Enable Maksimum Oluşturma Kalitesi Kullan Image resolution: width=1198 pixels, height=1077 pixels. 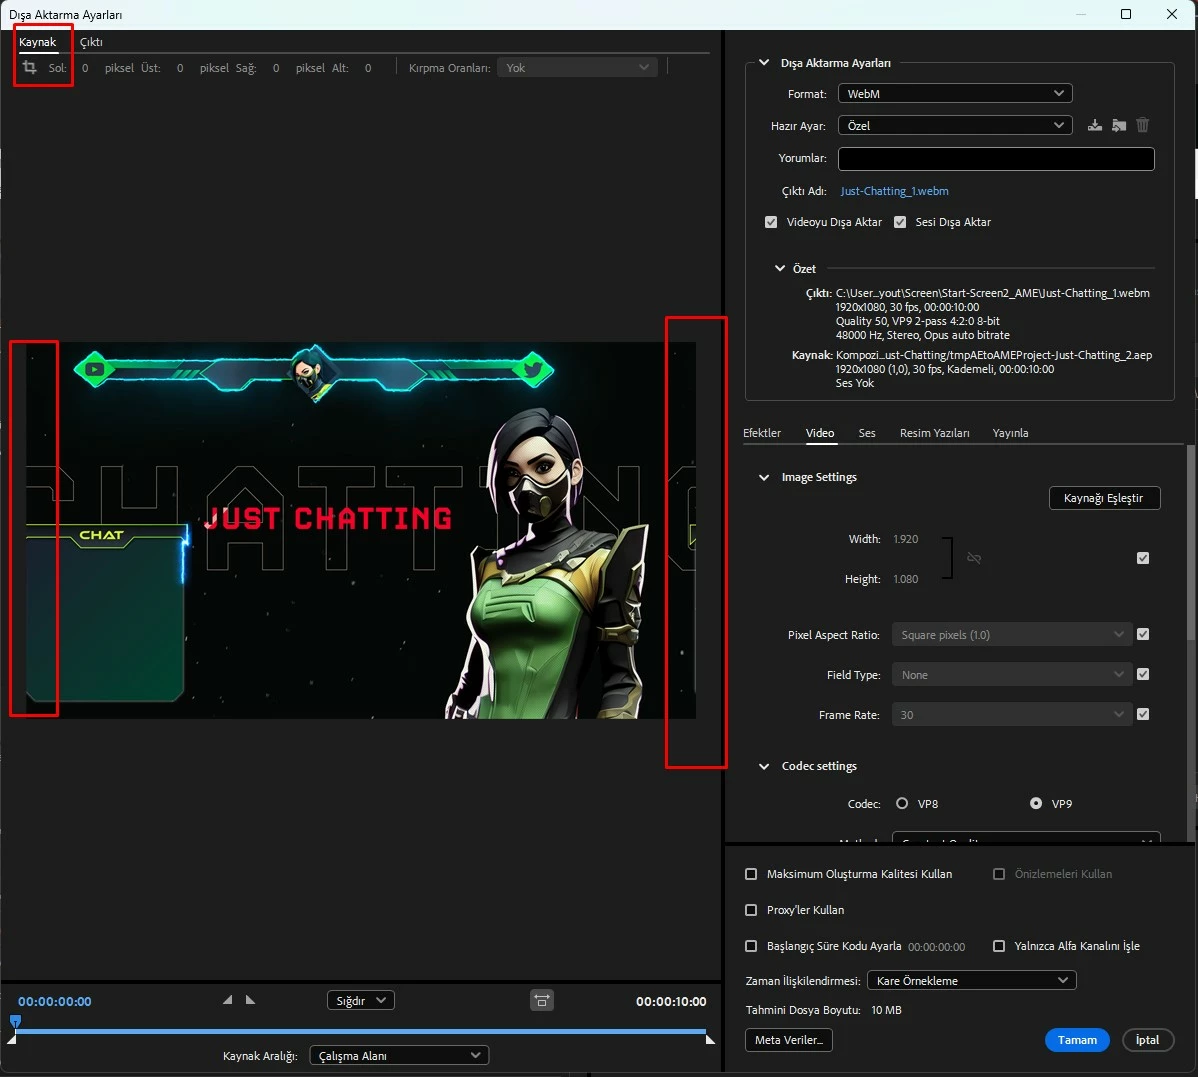[751, 874]
